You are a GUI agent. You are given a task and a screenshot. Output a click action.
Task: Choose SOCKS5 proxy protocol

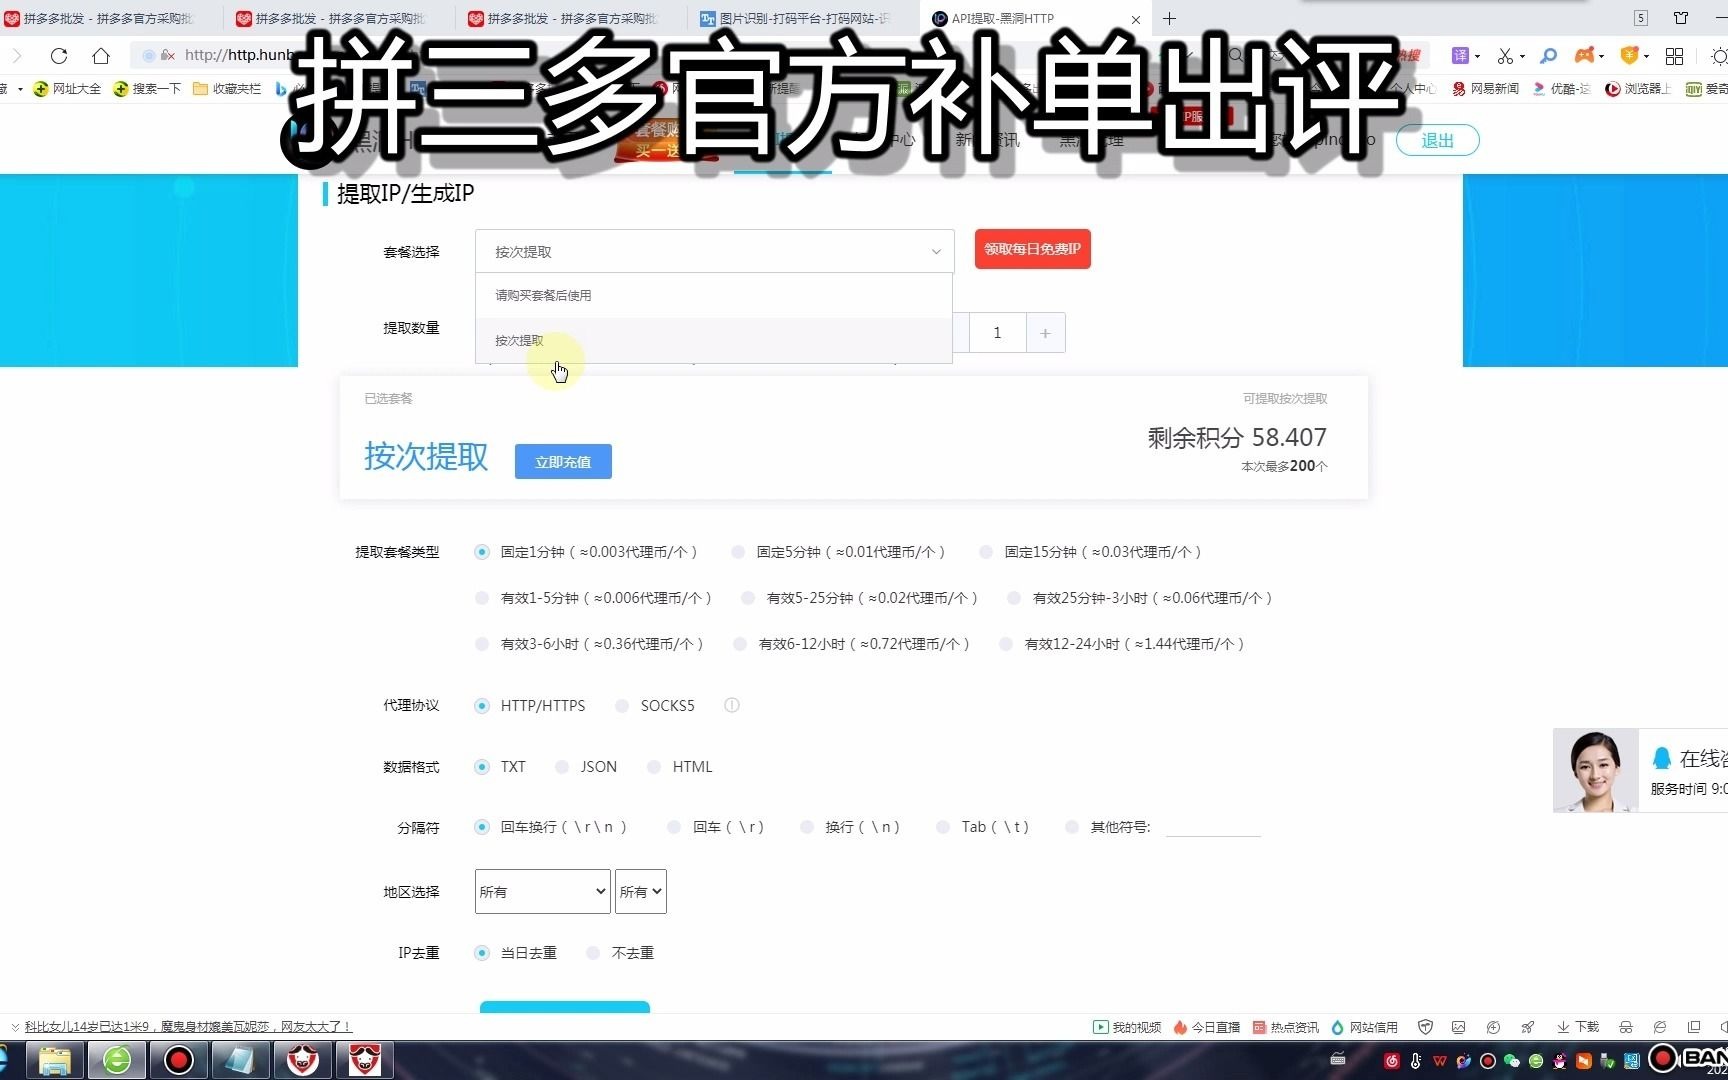point(622,706)
